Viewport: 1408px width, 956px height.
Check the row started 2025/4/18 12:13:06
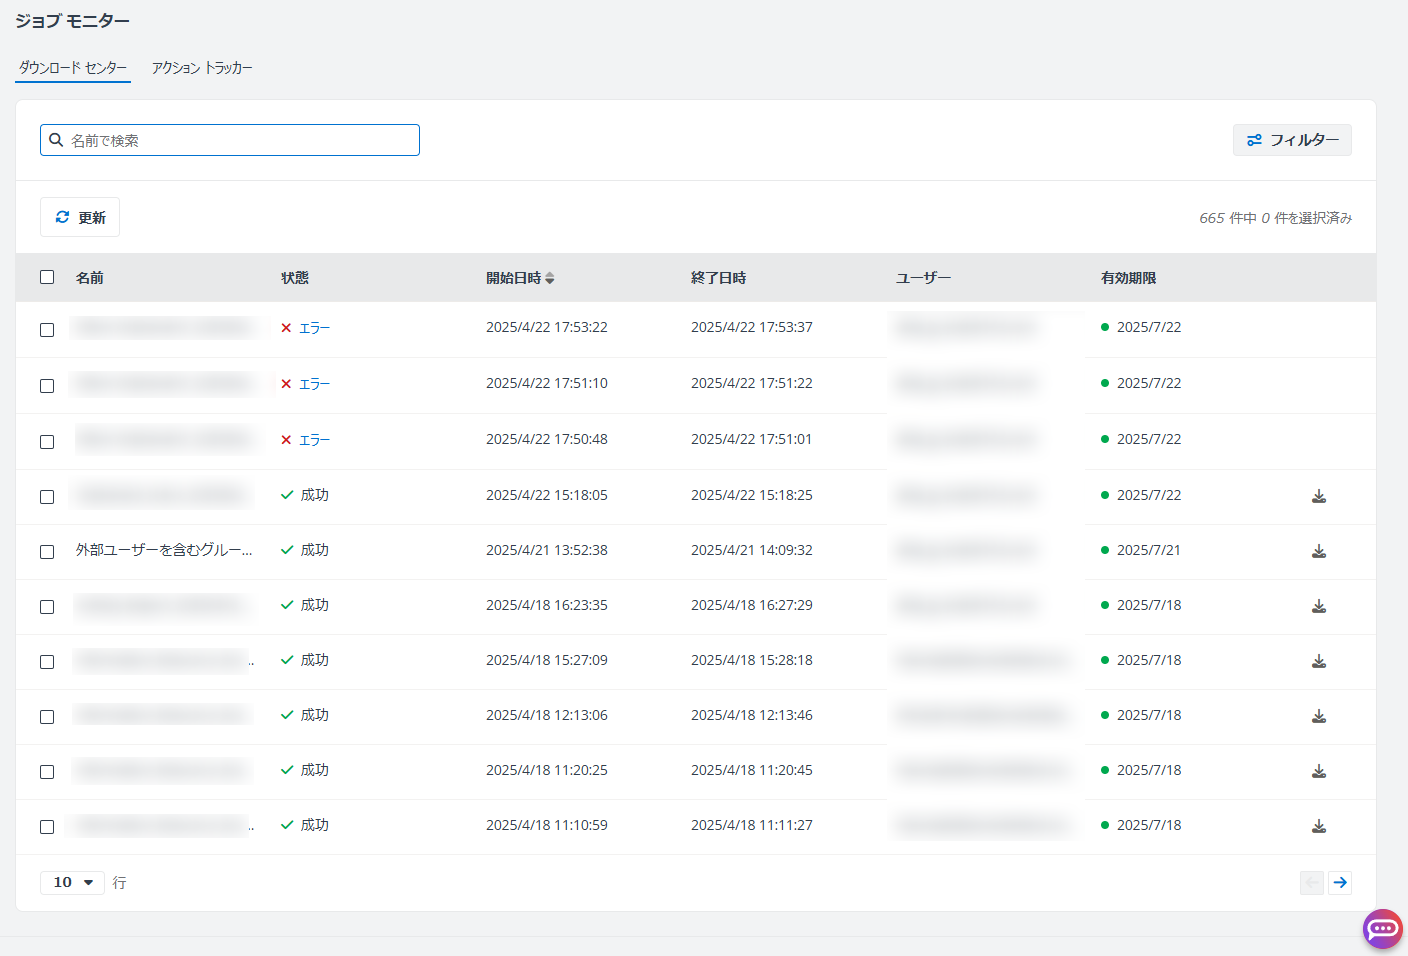click(47, 717)
